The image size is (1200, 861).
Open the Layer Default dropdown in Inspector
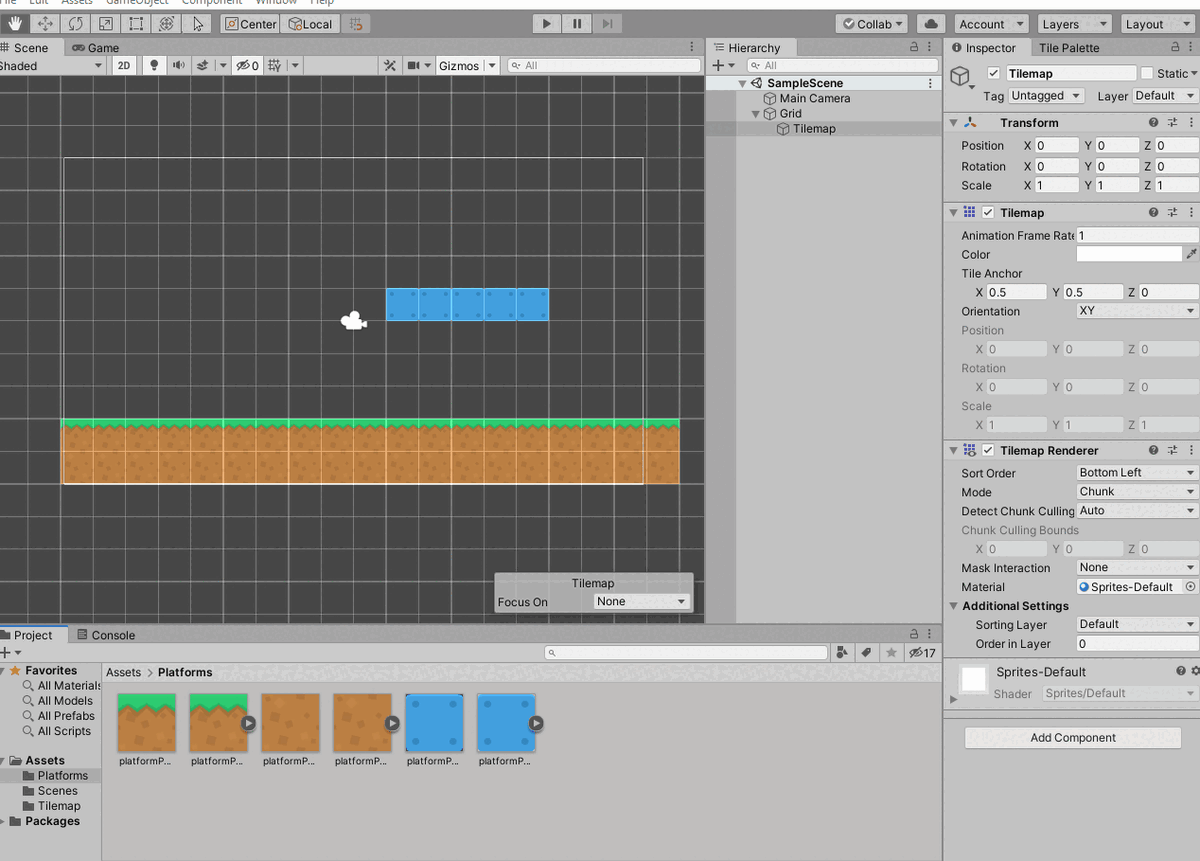(x=1165, y=96)
